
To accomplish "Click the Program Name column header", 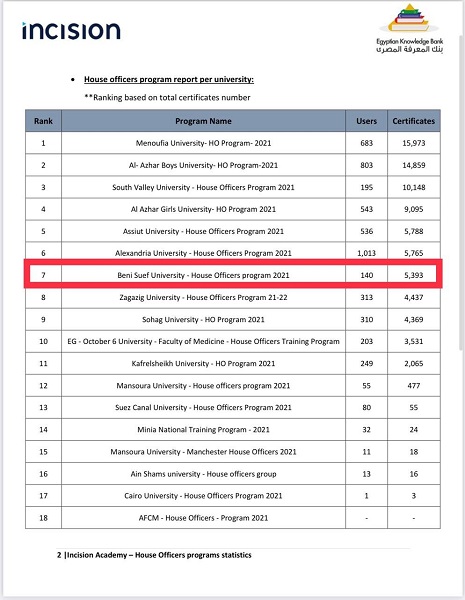I will pos(203,121).
